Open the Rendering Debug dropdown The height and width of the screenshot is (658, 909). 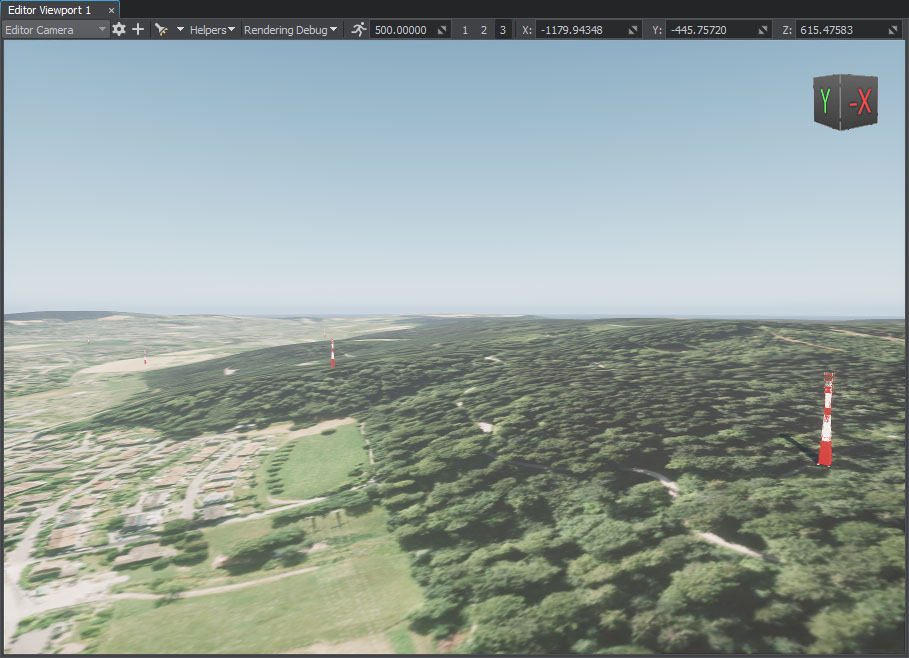[x=290, y=30]
